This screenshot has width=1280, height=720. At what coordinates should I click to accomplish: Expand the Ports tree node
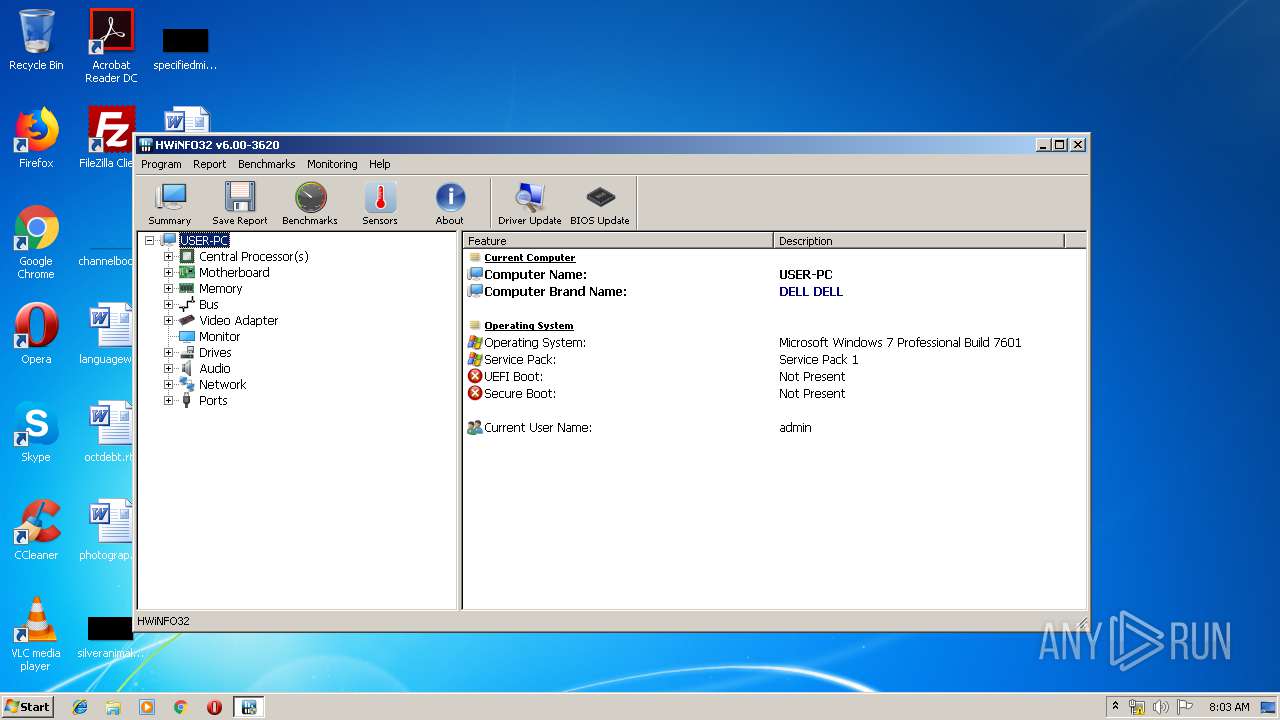point(168,400)
